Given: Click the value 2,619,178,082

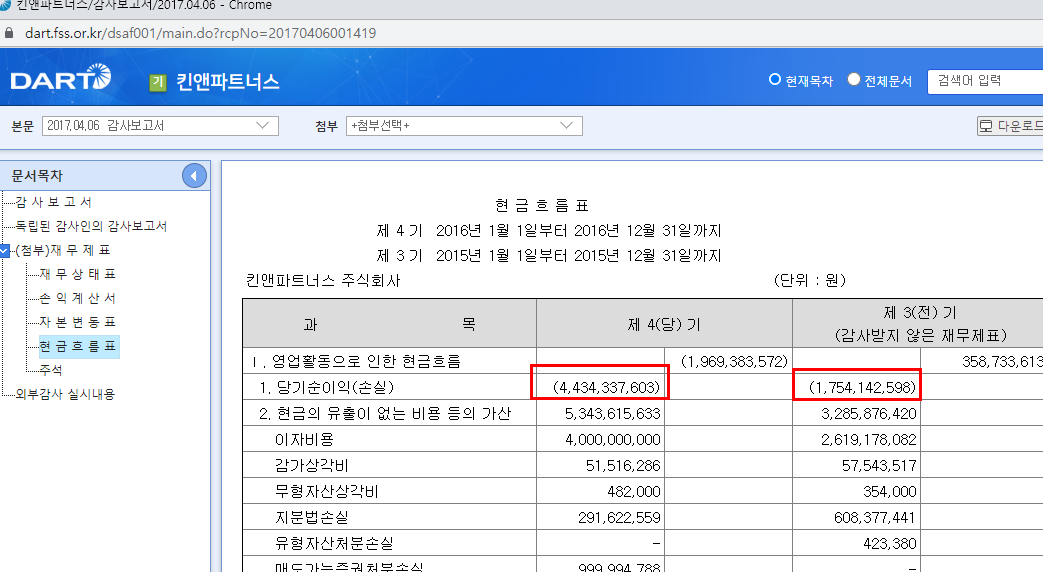Looking at the screenshot, I should [x=869, y=440].
